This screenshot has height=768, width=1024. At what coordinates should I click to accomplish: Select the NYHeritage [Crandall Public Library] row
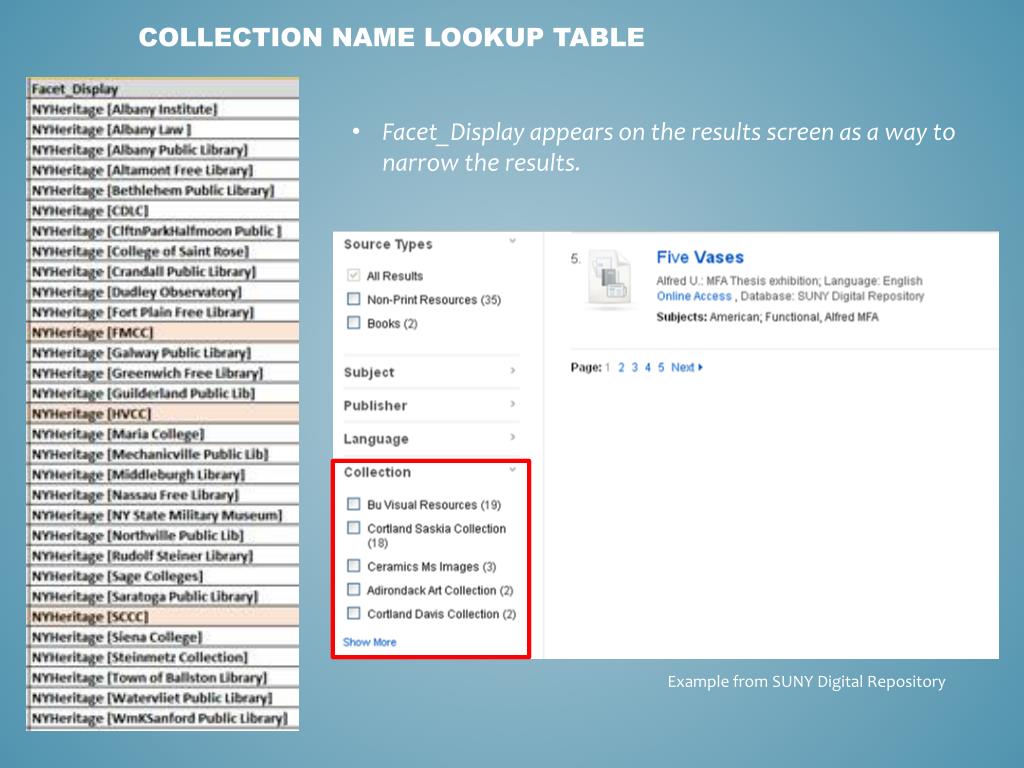point(163,271)
